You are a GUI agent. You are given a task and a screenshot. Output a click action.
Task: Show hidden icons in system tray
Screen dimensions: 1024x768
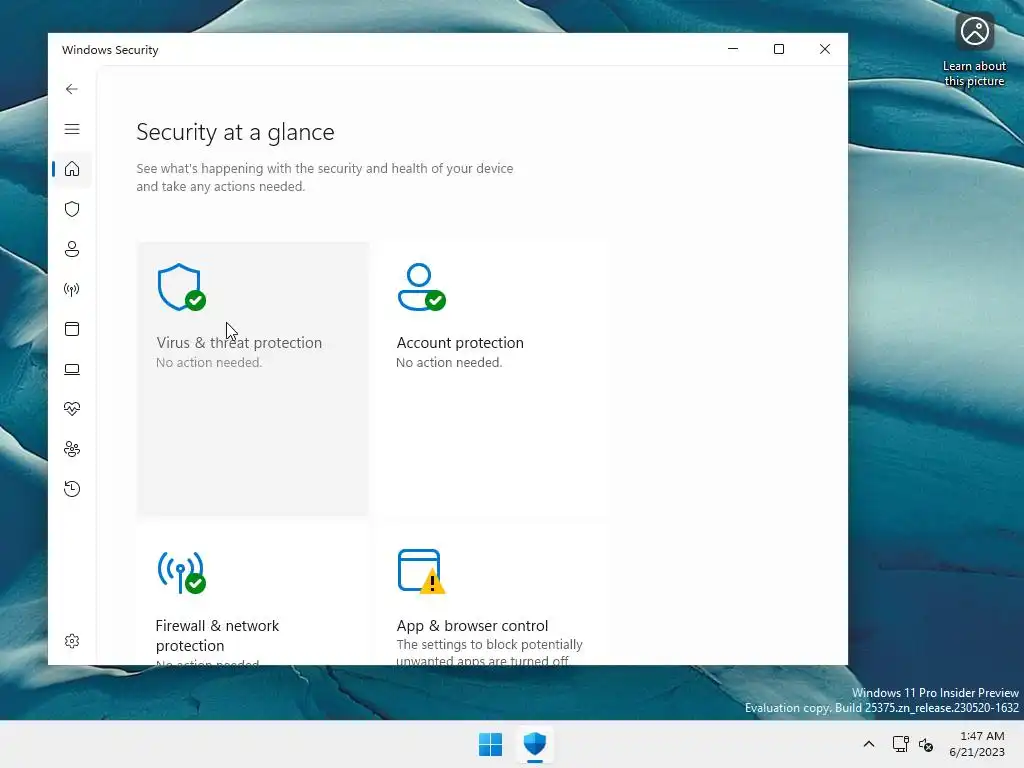click(x=869, y=744)
